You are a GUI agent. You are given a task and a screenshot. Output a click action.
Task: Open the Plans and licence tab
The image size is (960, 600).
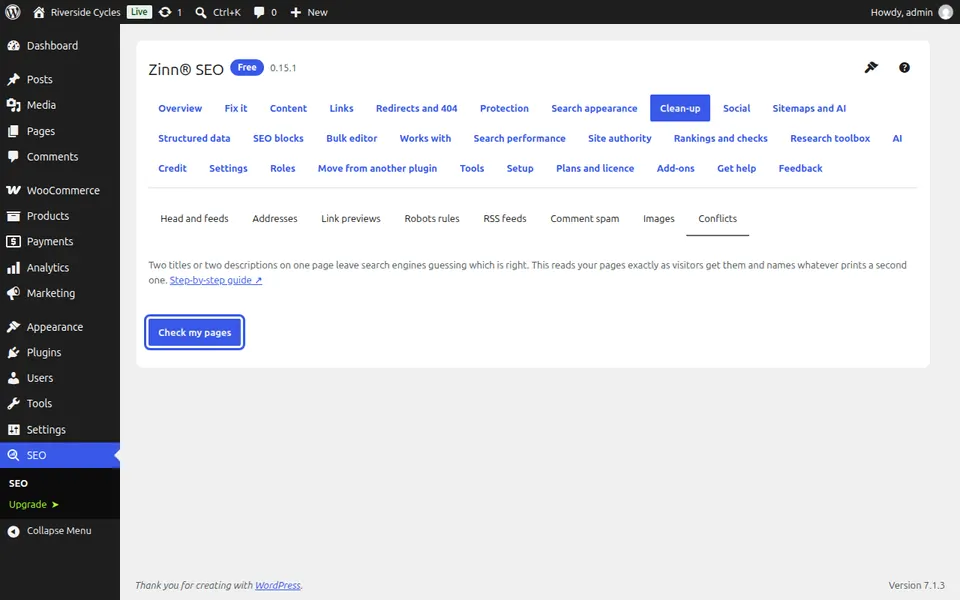595,168
